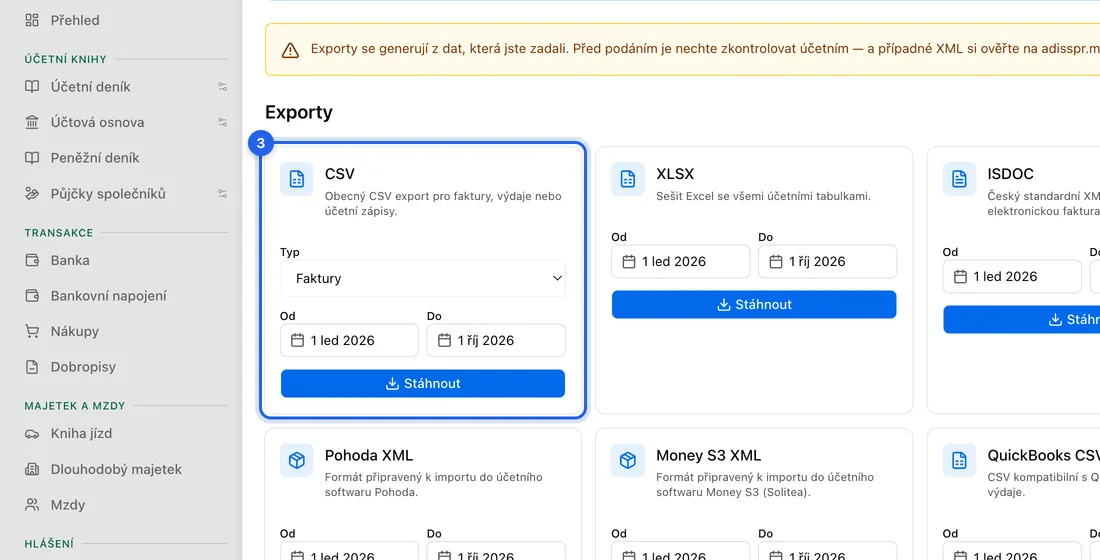Click the Peněžní deník book icon
The width and height of the screenshot is (1100, 560).
point(32,158)
